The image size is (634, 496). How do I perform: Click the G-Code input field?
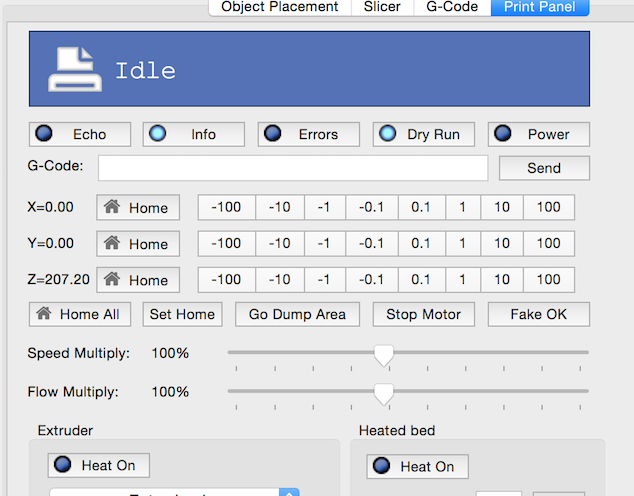293,168
